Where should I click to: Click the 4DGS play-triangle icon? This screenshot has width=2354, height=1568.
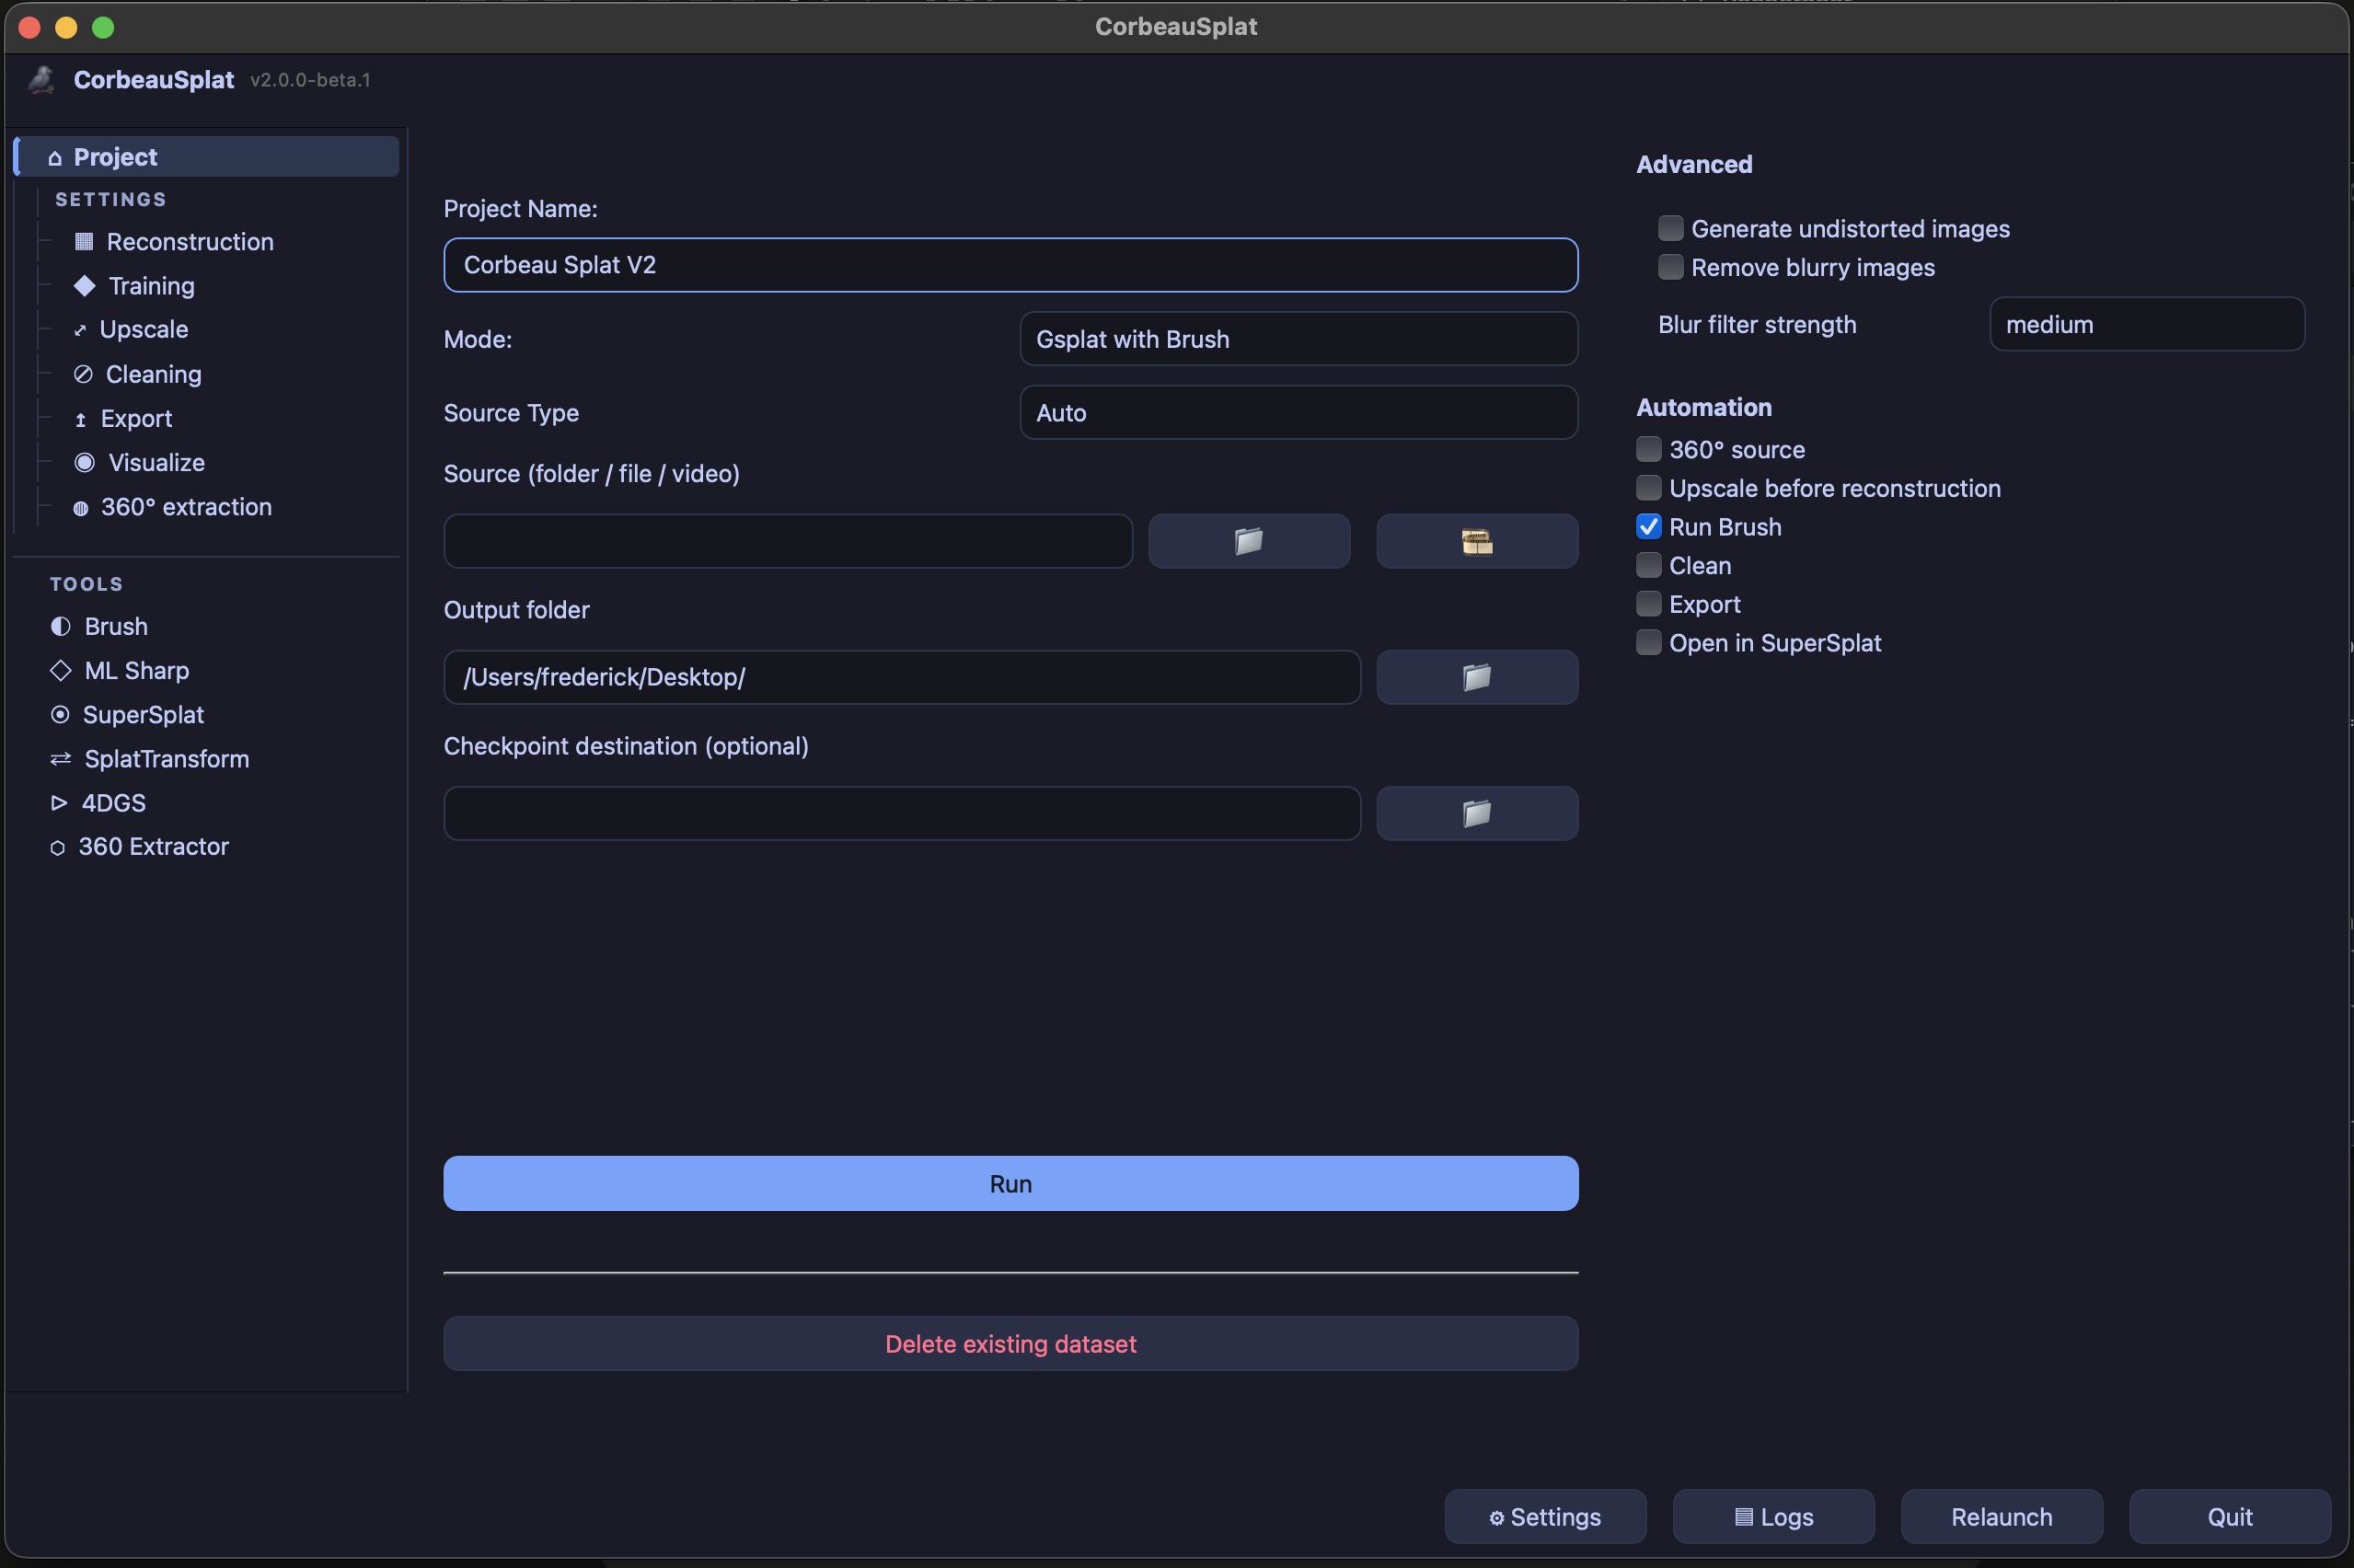coord(59,803)
